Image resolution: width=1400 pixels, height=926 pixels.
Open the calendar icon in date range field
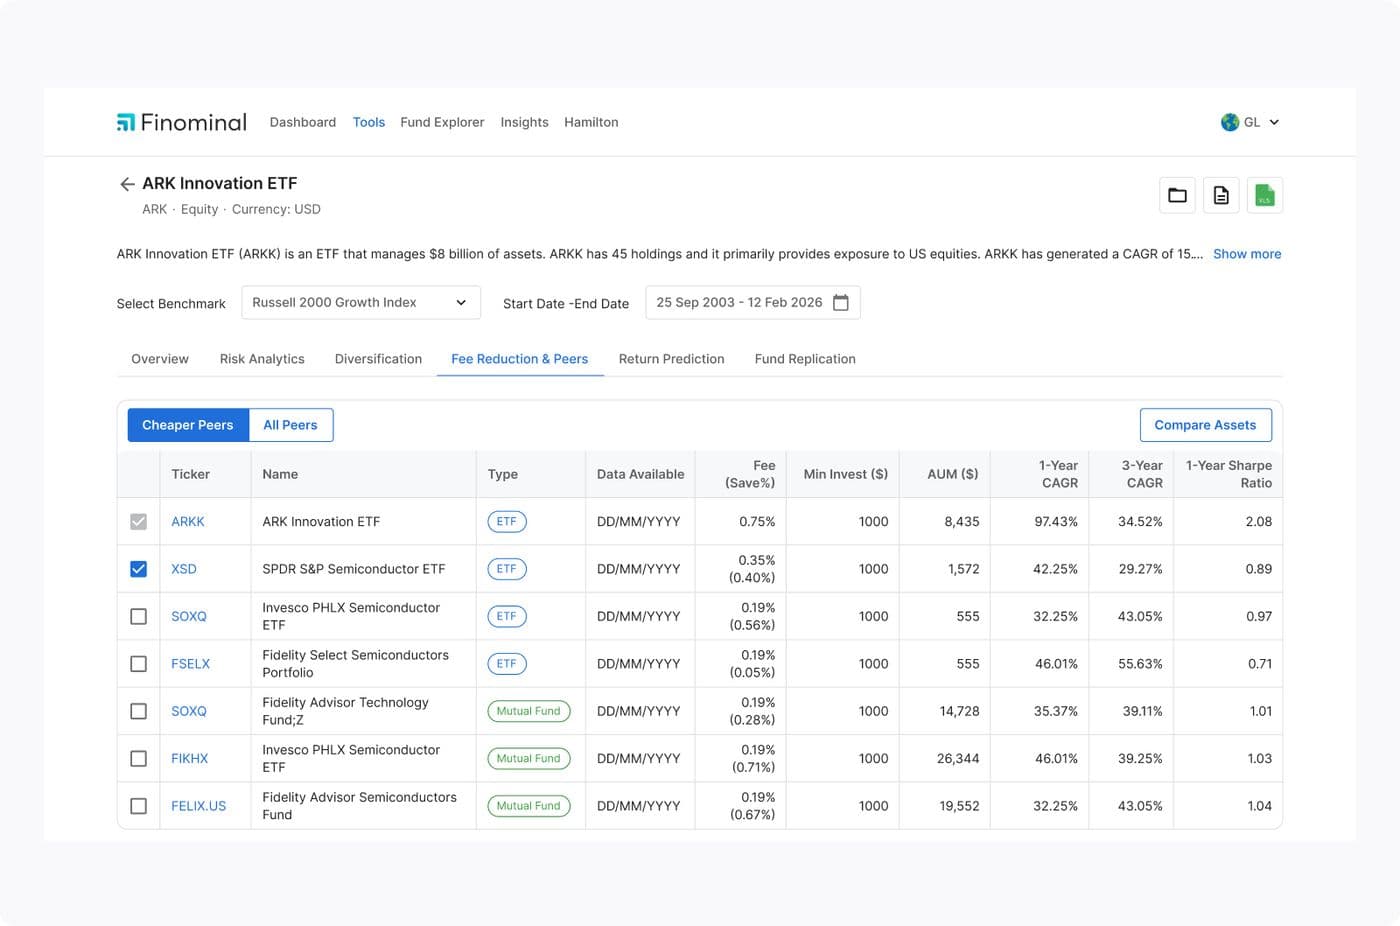[x=841, y=303]
